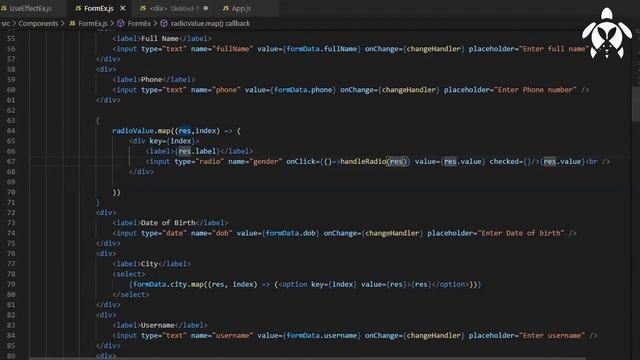This screenshot has width=640, height=360.
Task: Open the src breadcrumb folder
Action: [x=6, y=23]
